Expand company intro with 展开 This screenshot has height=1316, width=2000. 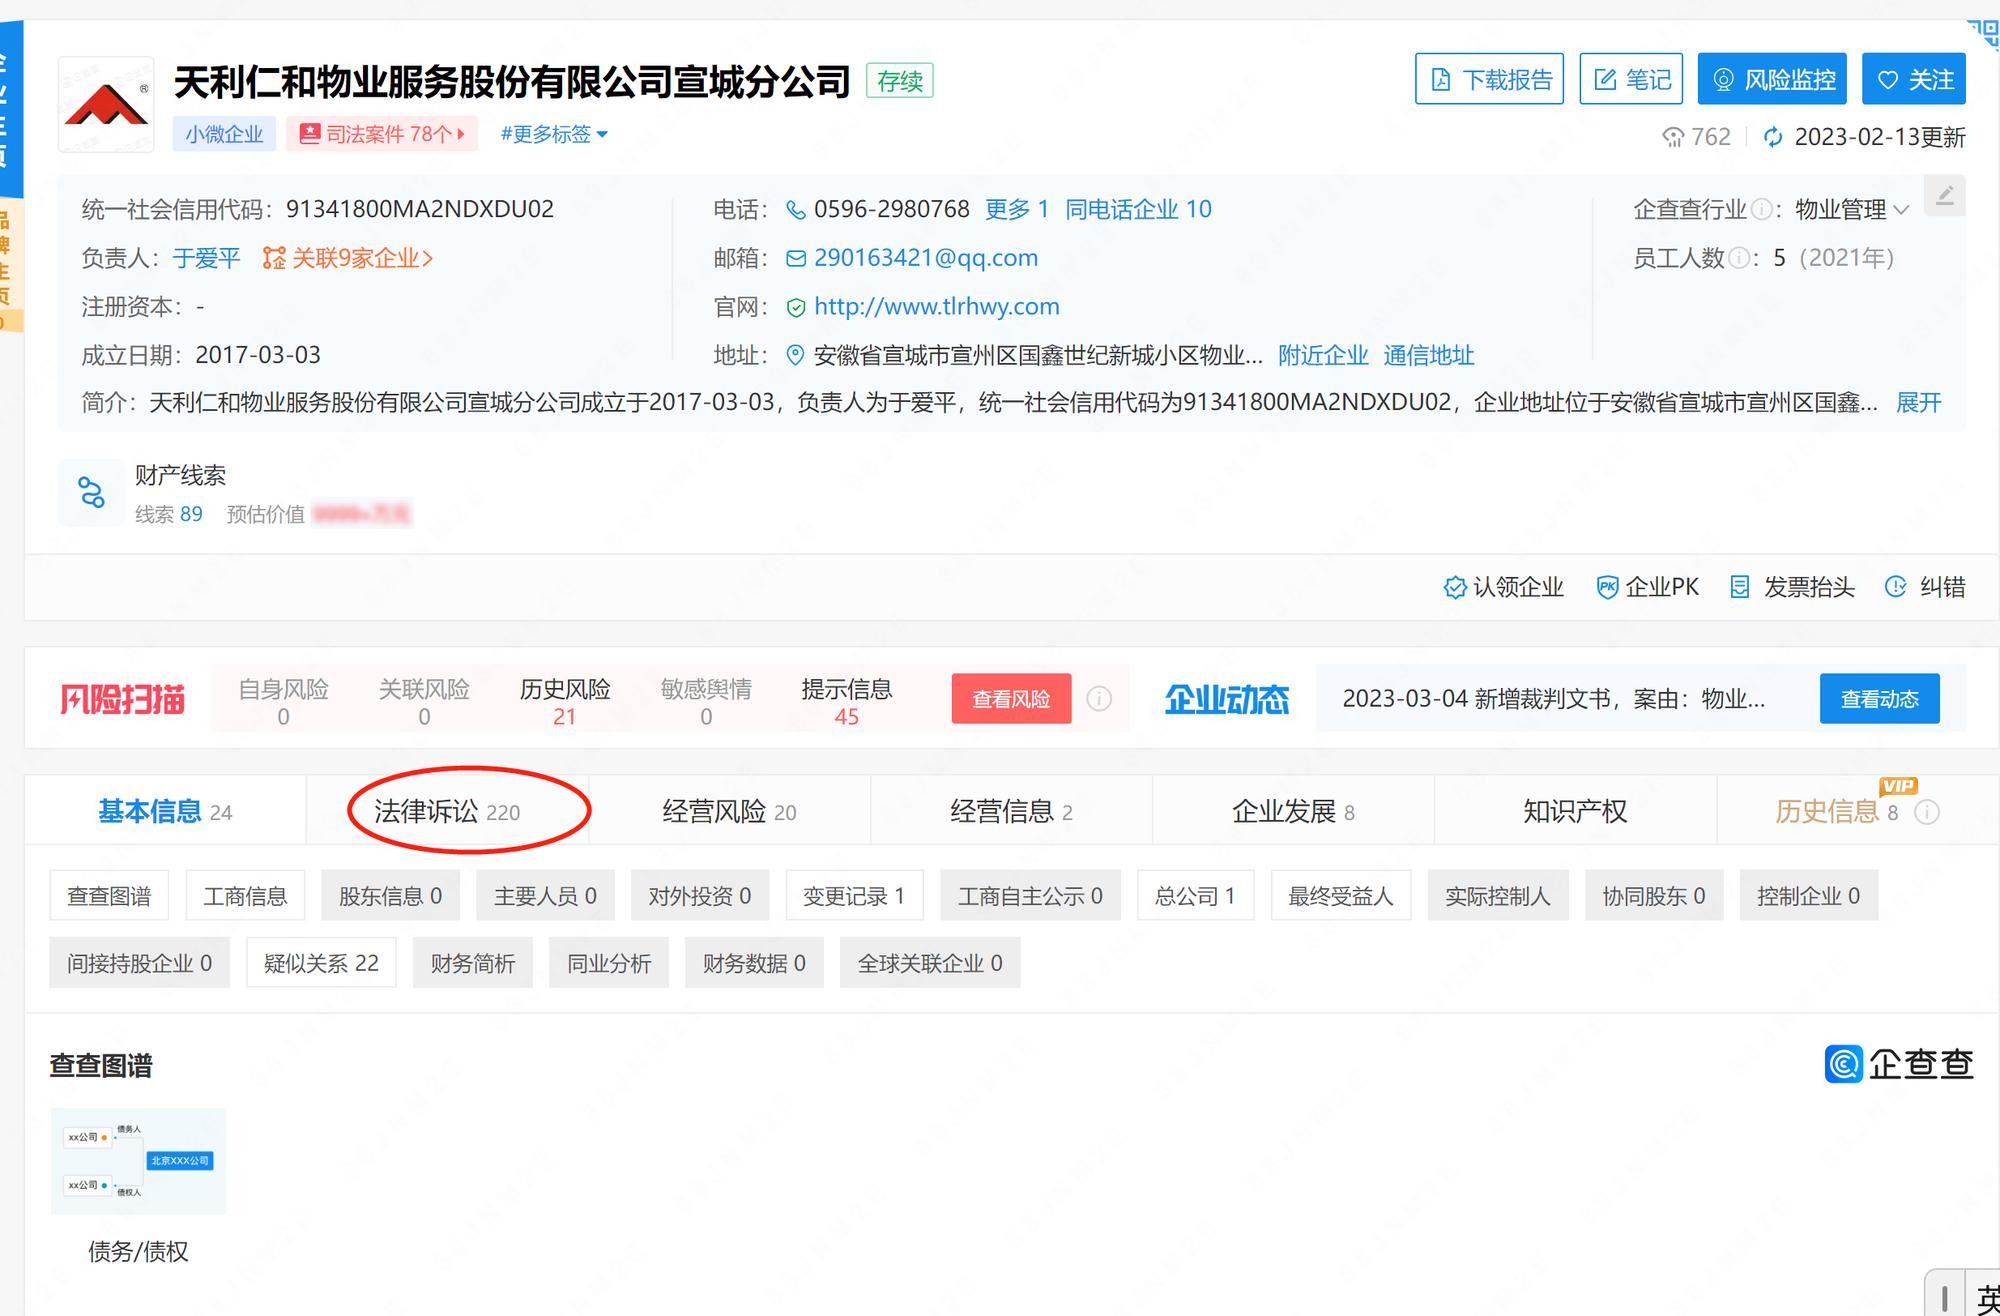coord(1918,402)
